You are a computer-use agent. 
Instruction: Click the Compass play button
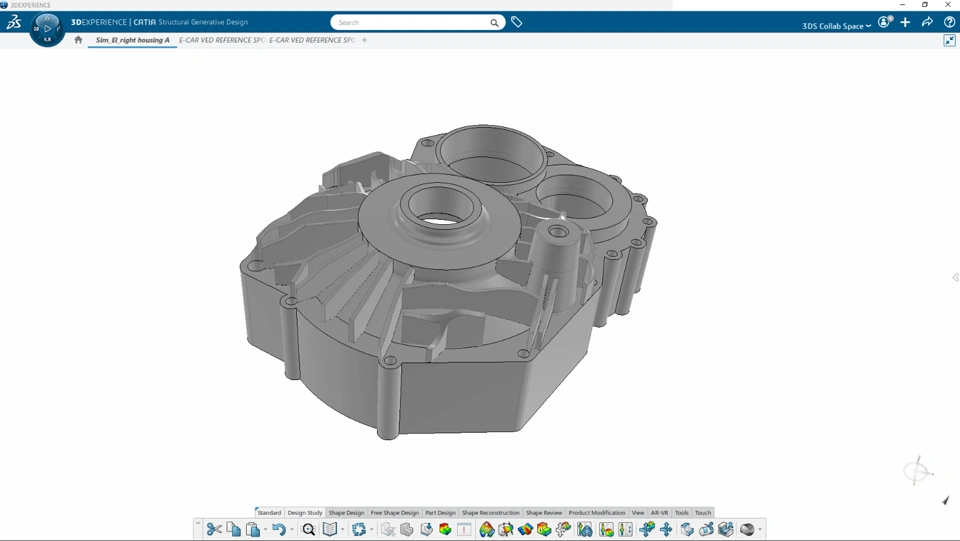(x=47, y=29)
